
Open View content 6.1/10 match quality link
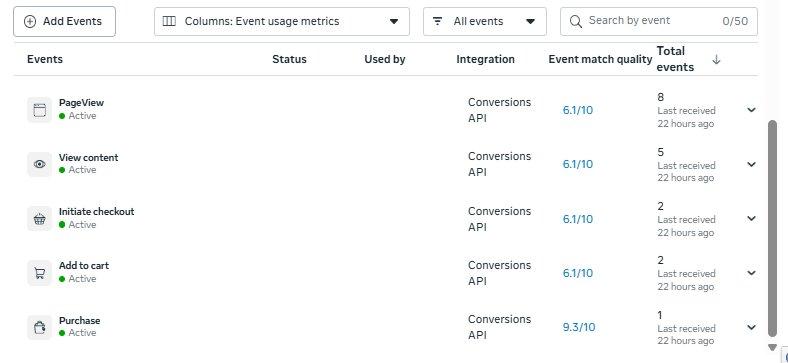coord(577,164)
